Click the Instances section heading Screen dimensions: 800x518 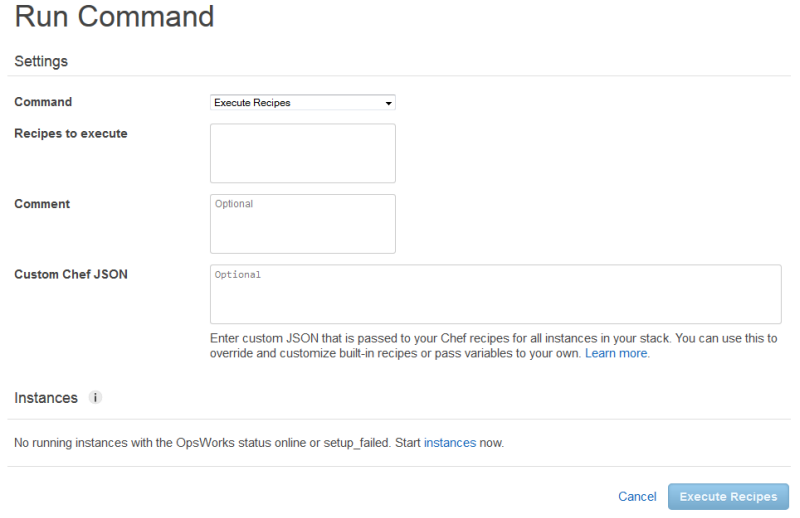pyautogui.click(x=46, y=398)
